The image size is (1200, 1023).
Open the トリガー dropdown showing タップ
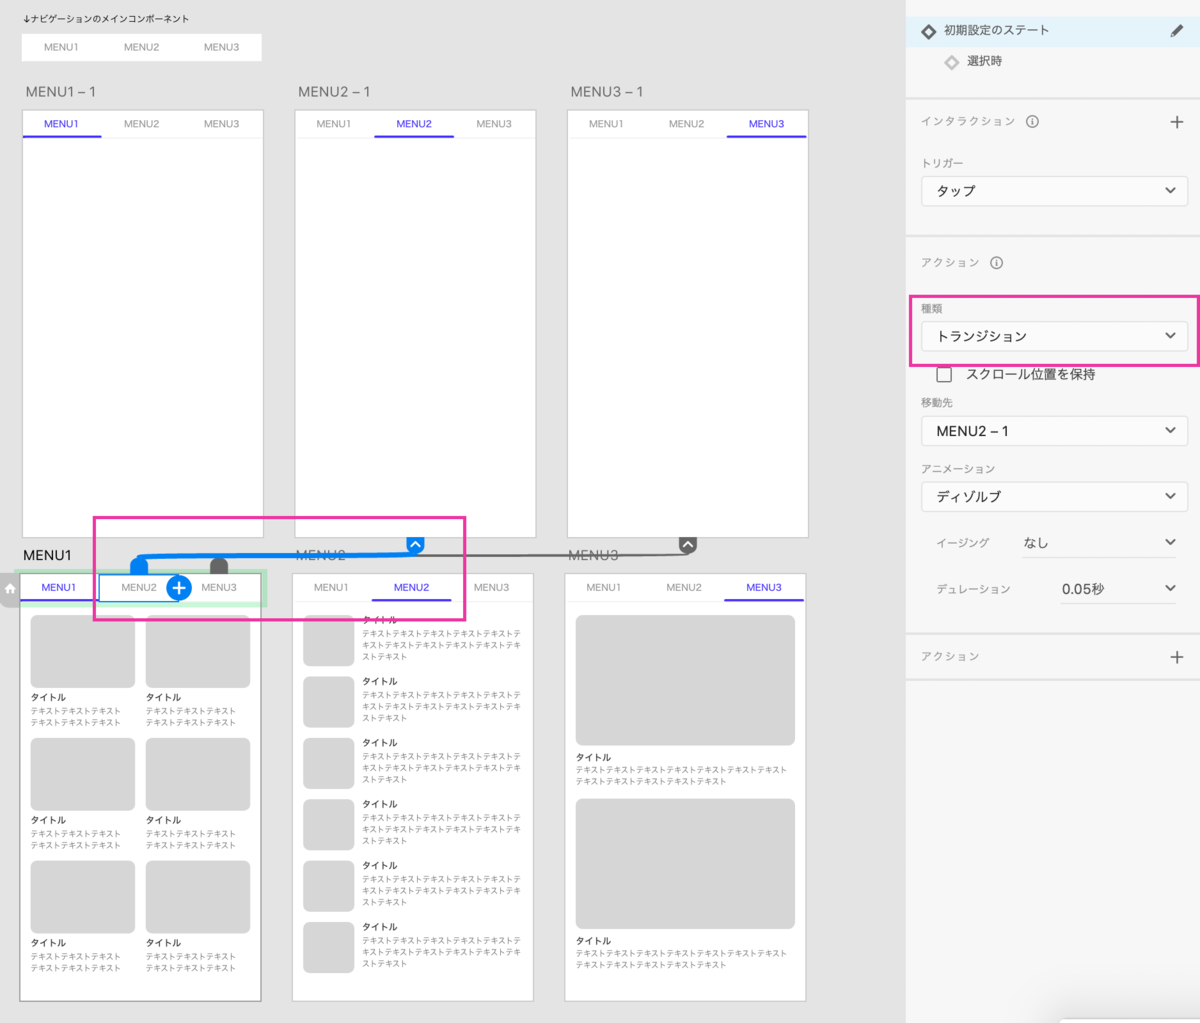click(x=1054, y=191)
